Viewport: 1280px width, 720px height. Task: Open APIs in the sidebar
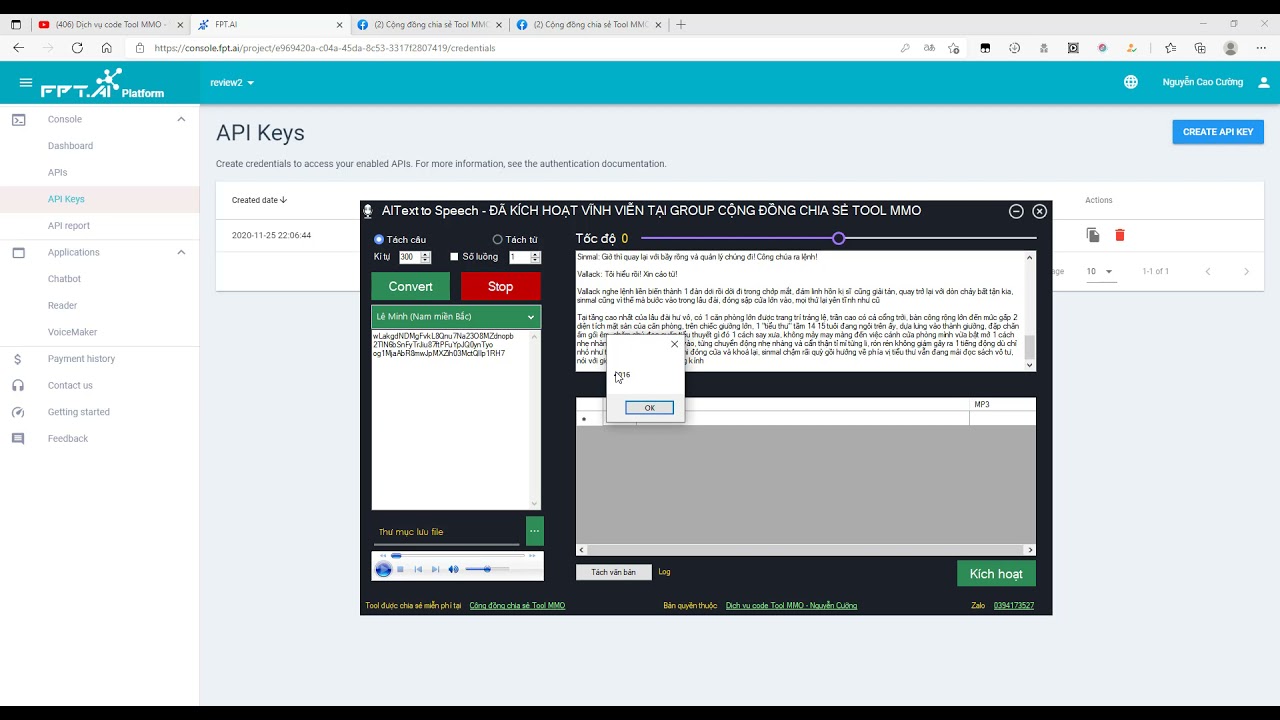coord(58,172)
